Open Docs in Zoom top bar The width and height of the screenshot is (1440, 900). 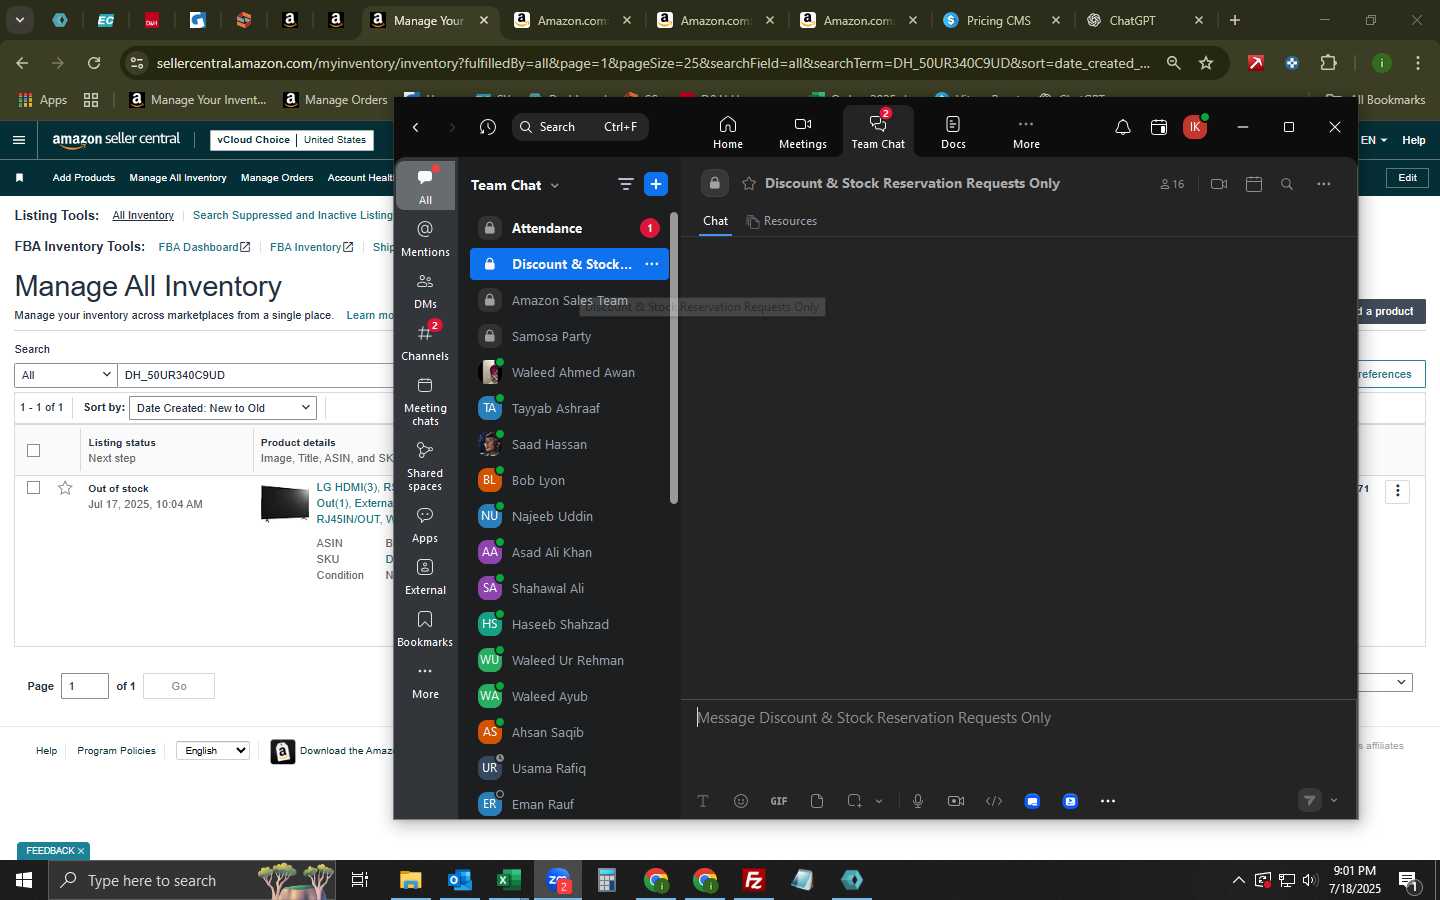(x=953, y=131)
